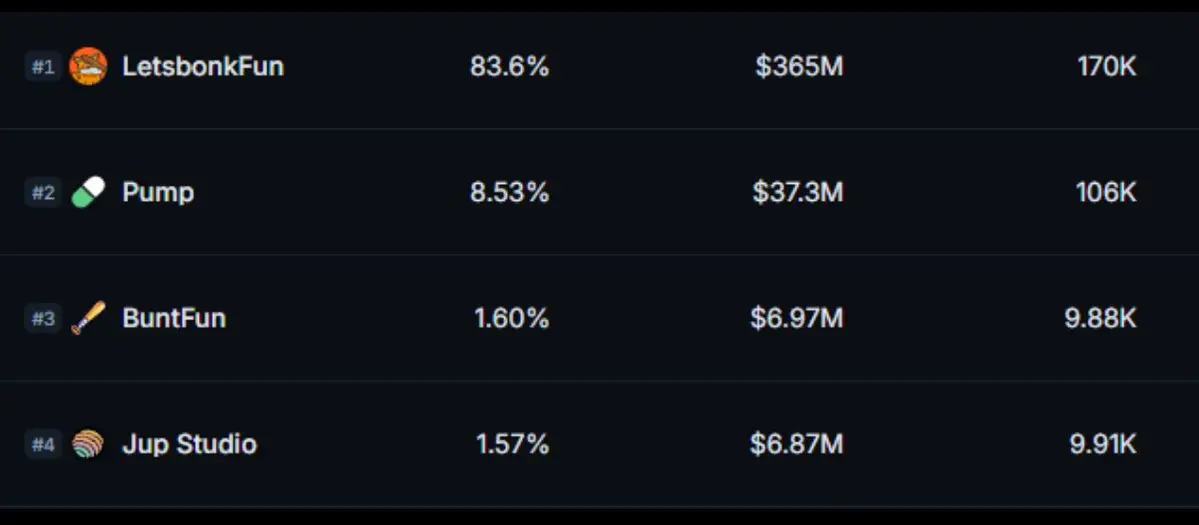Click the 1.57% share for Jup Studio
Image resolution: width=1199 pixels, height=525 pixels.
(x=512, y=444)
